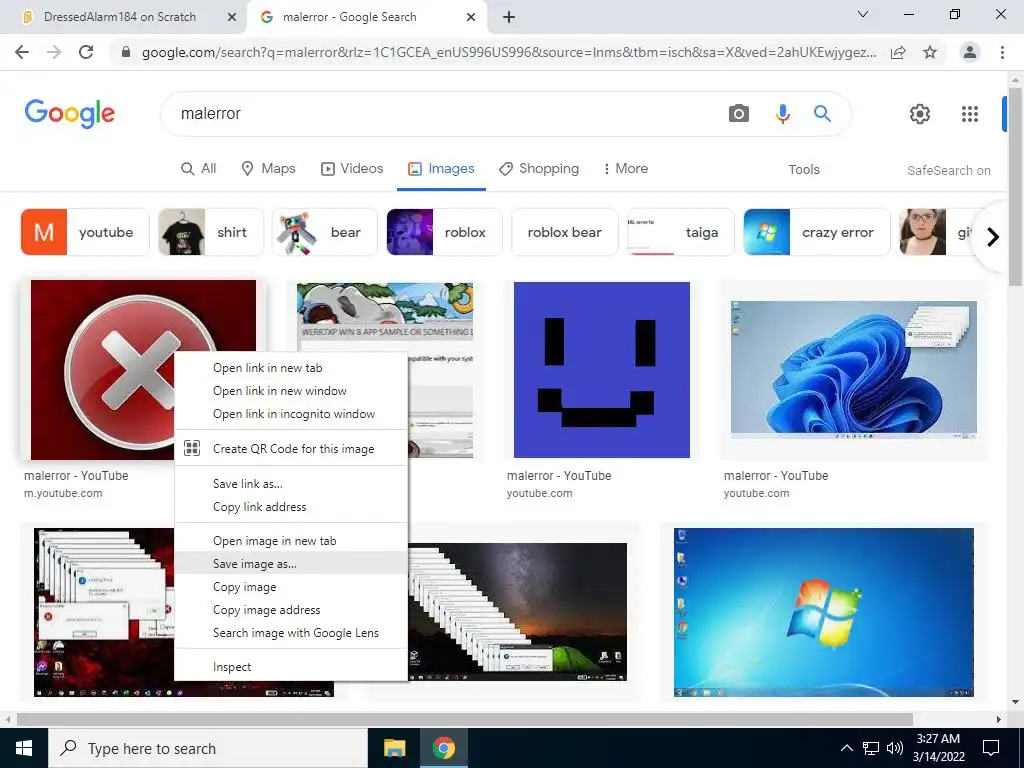The width and height of the screenshot is (1024, 768).
Task: Close the DressedAlarm184 on Scratch tab
Action: 232,17
